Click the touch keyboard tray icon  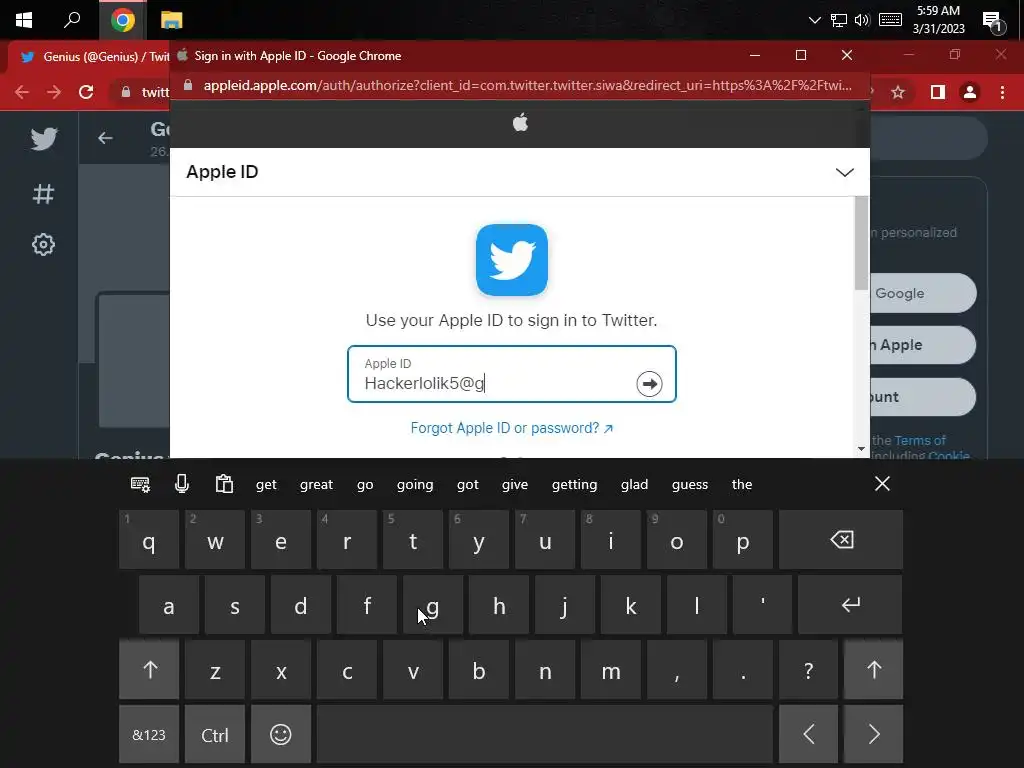pos(890,20)
